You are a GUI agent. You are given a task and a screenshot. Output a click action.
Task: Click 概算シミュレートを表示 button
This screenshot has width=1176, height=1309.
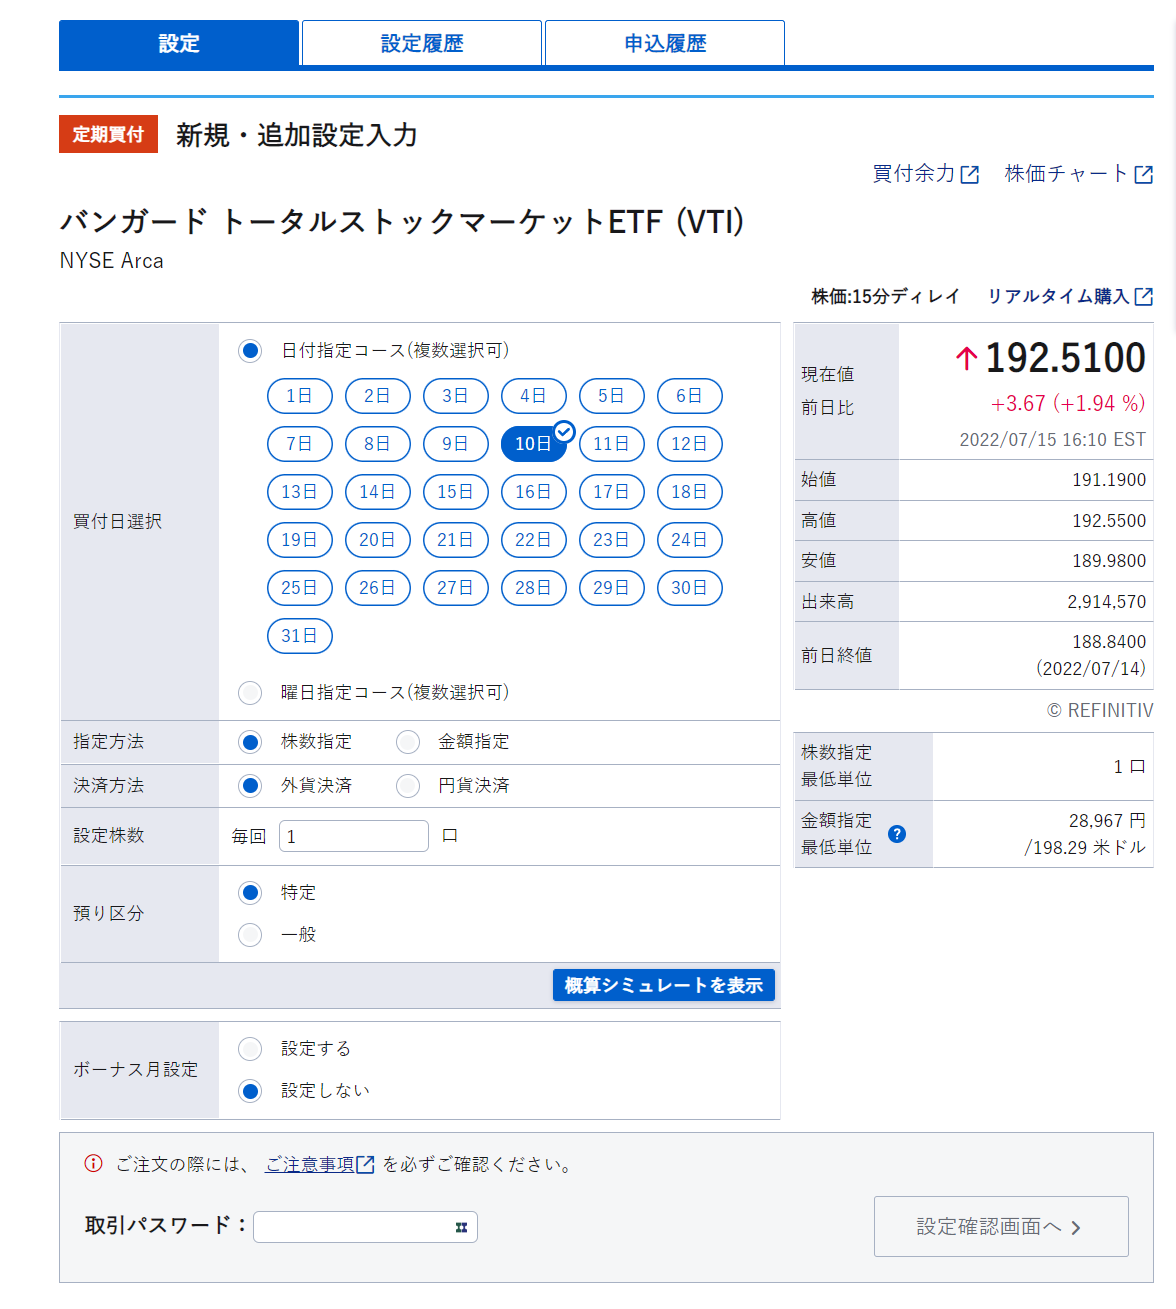pyautogui.click(x=664, y=985)
